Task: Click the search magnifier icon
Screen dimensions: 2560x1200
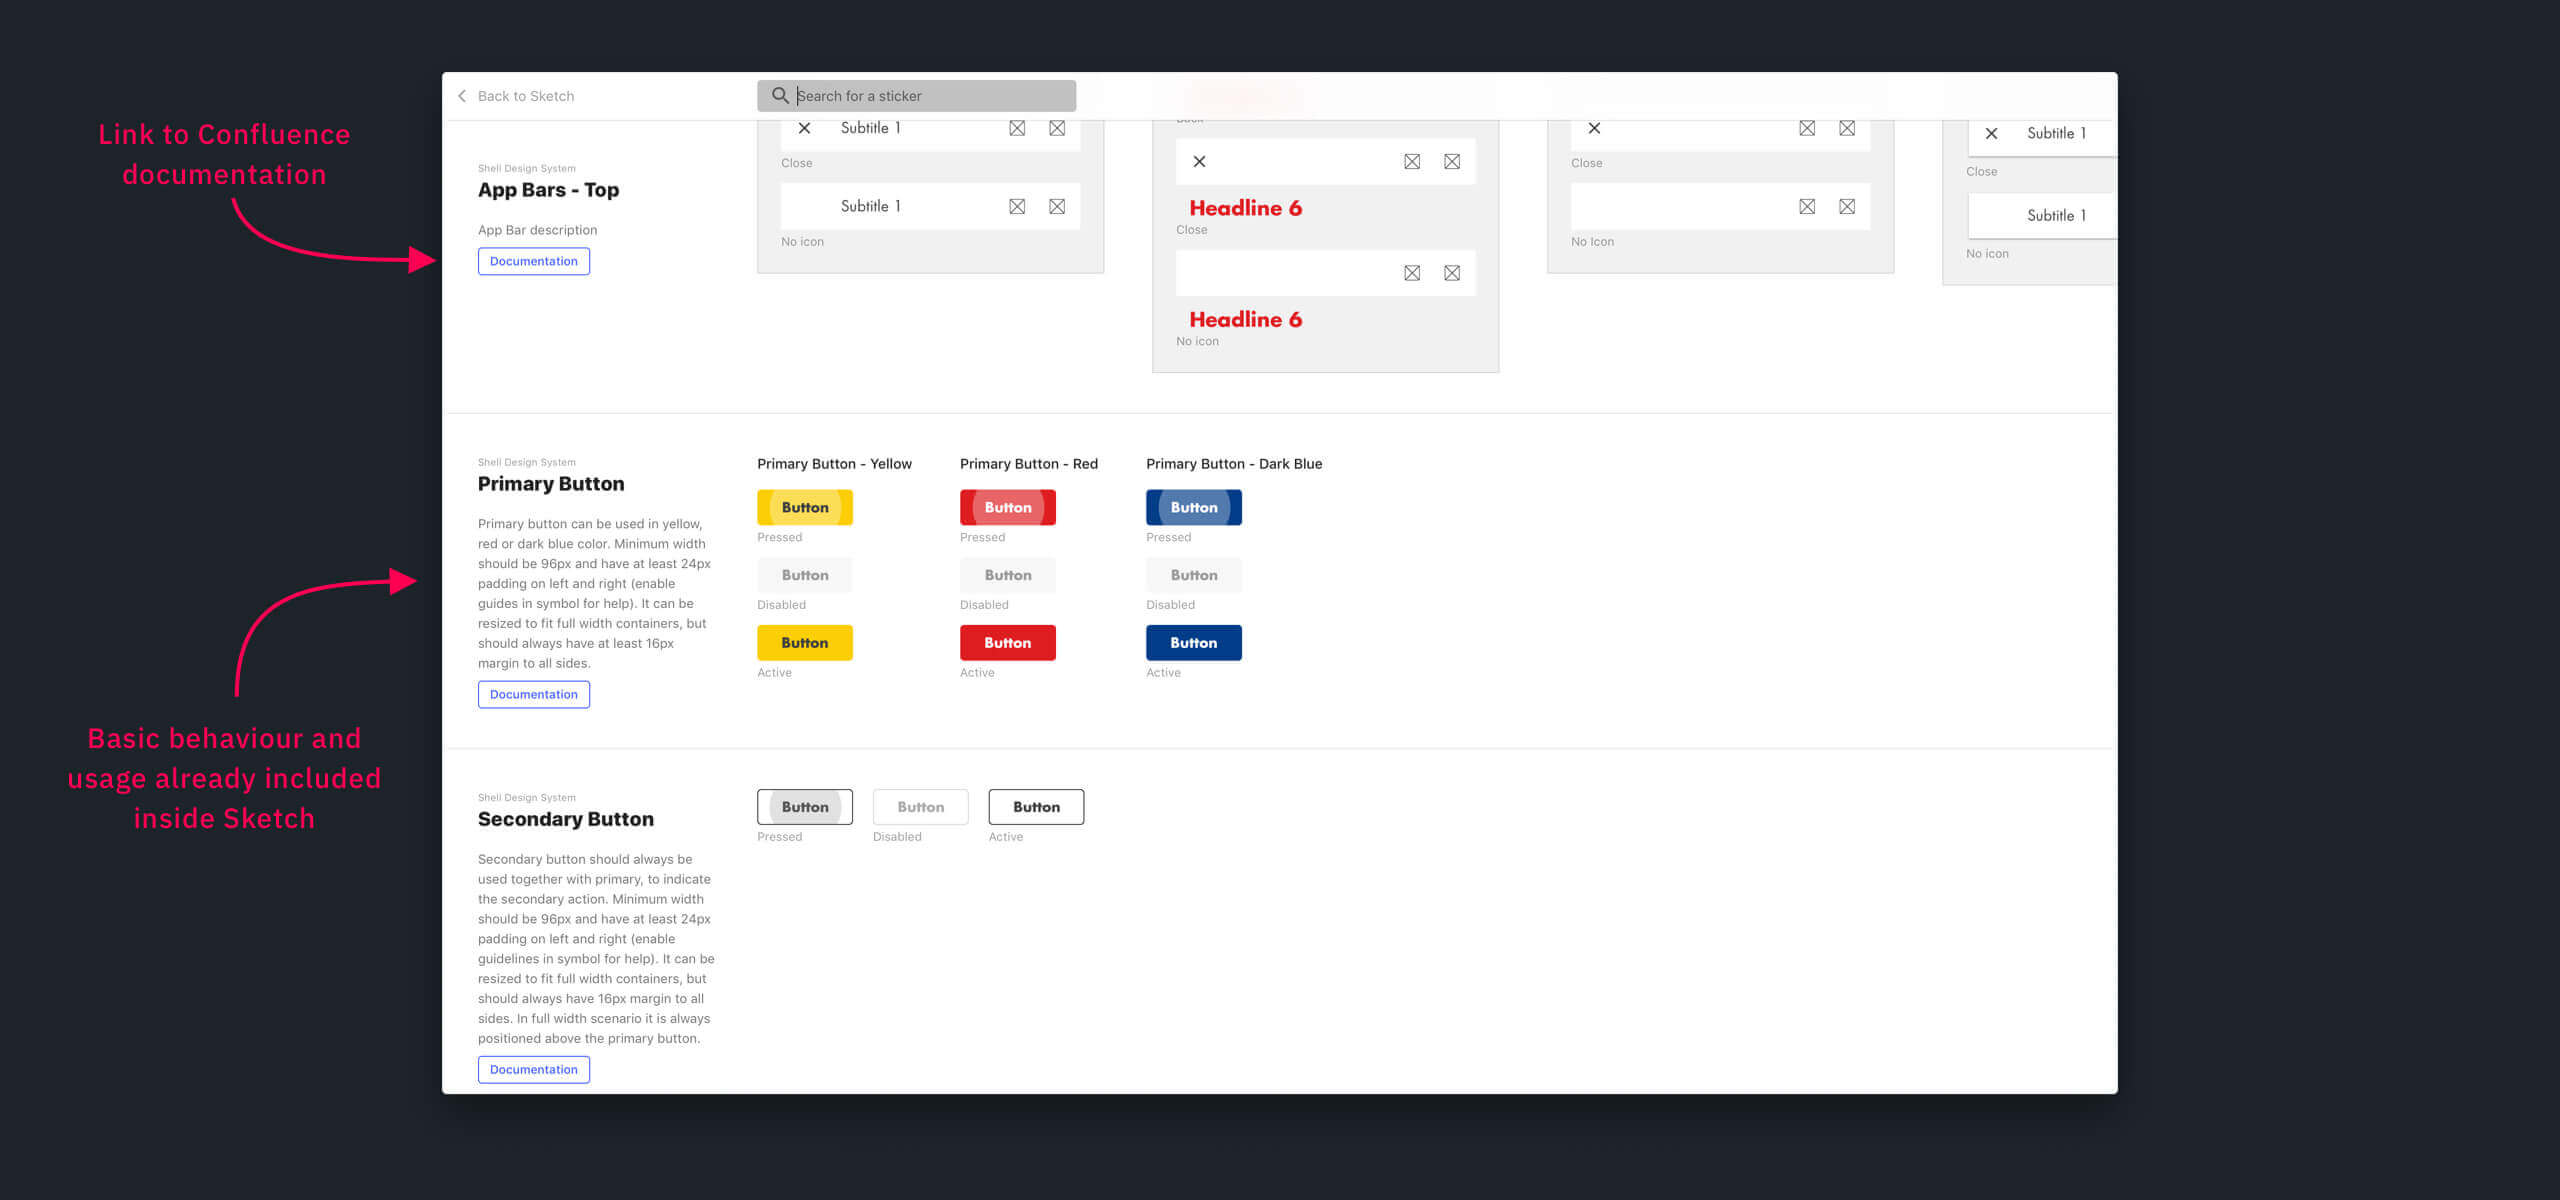Action: tap(780, 95)
